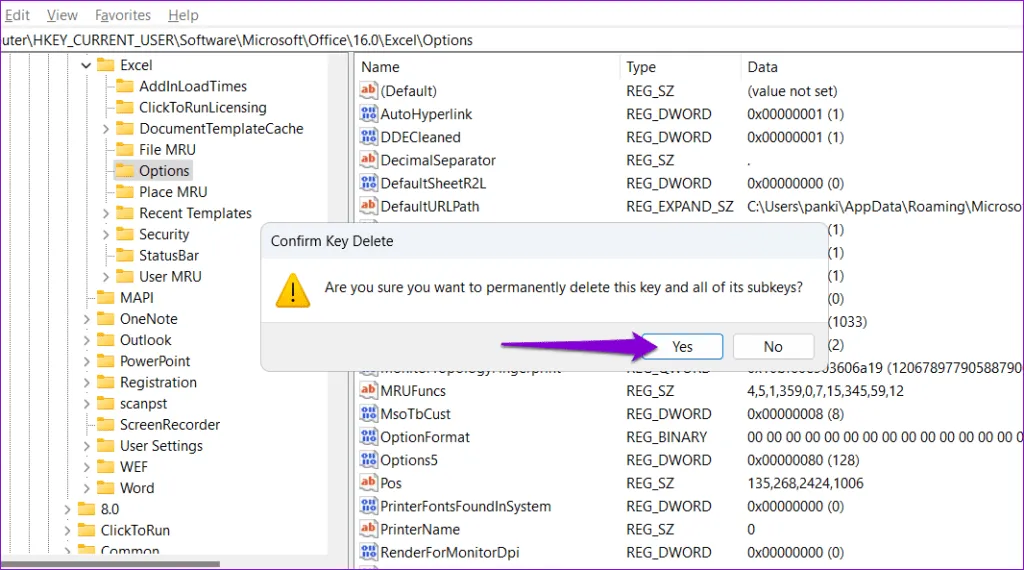Click the PrinterName value icon
This screenshot has width=1024, height=570.
tap(369, 529)
